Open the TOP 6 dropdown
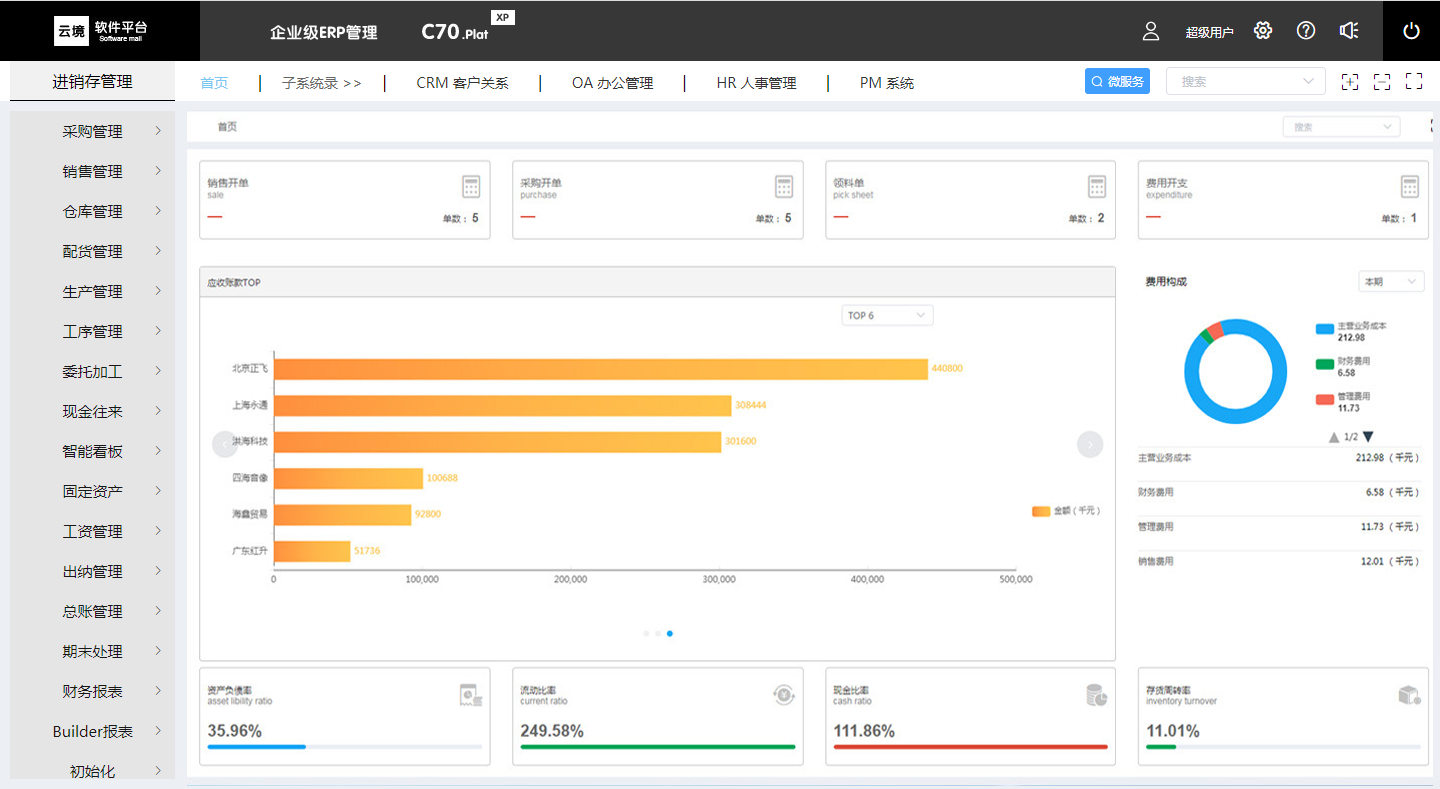Screen dimensions: 1440x789 tap(887, 316)
